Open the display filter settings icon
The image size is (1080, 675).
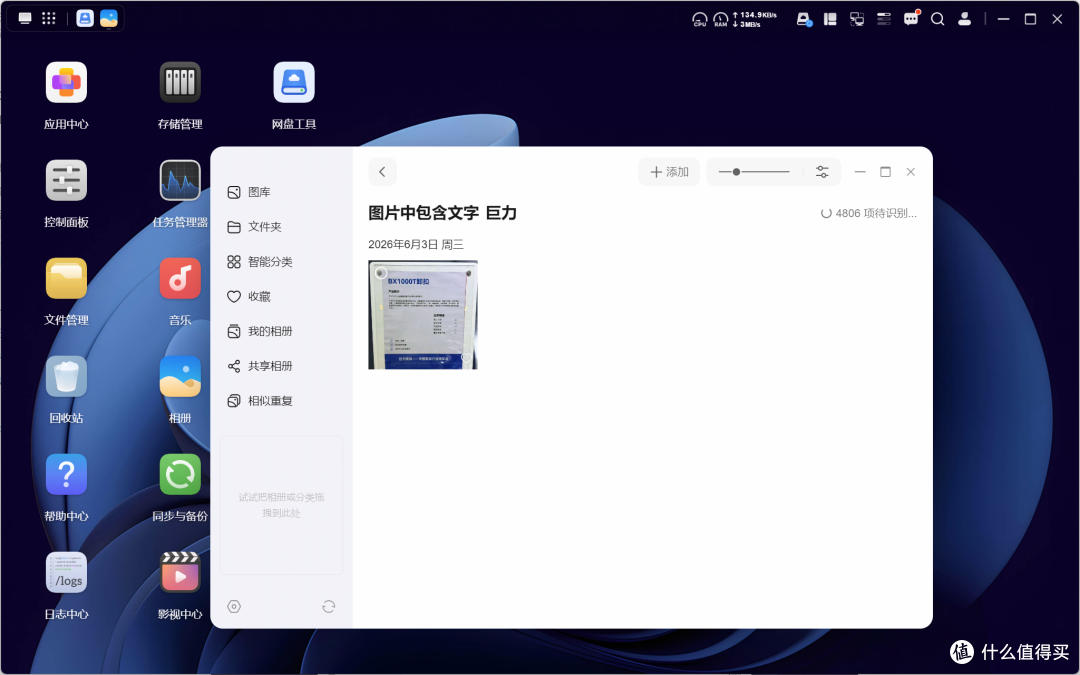[x=822, y=172]
